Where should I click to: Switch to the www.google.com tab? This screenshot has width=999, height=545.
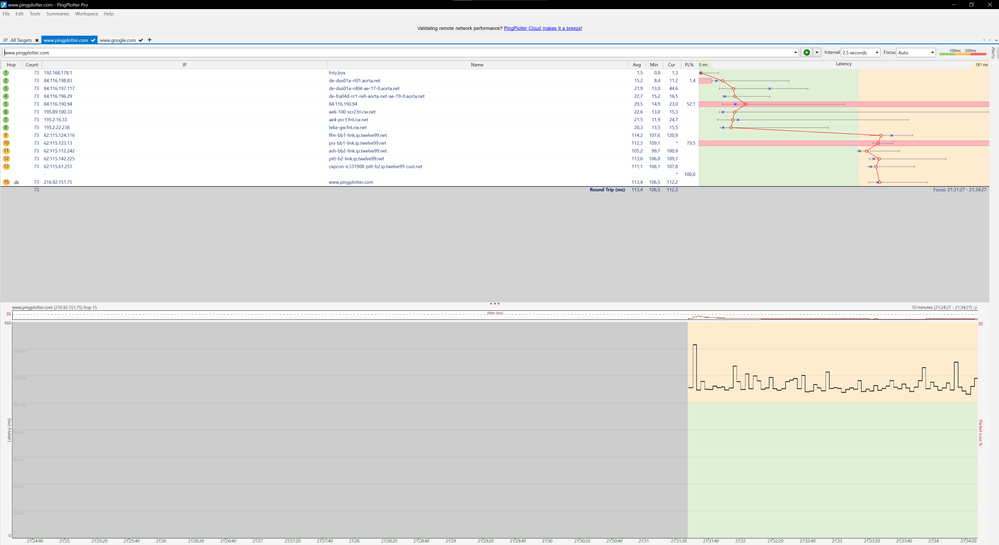click(x=118, y=40)
